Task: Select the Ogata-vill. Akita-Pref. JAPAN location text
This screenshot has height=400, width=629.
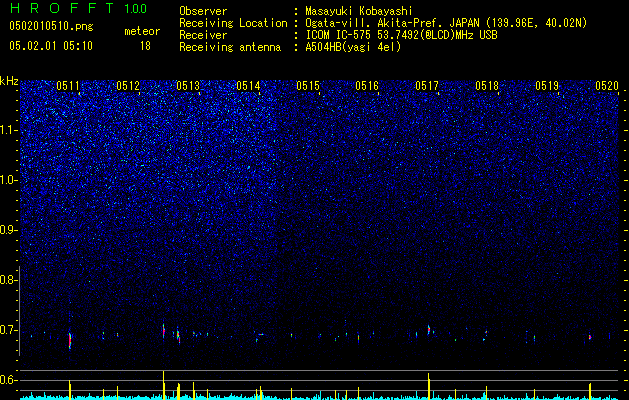Action: (x=446, y=23)
